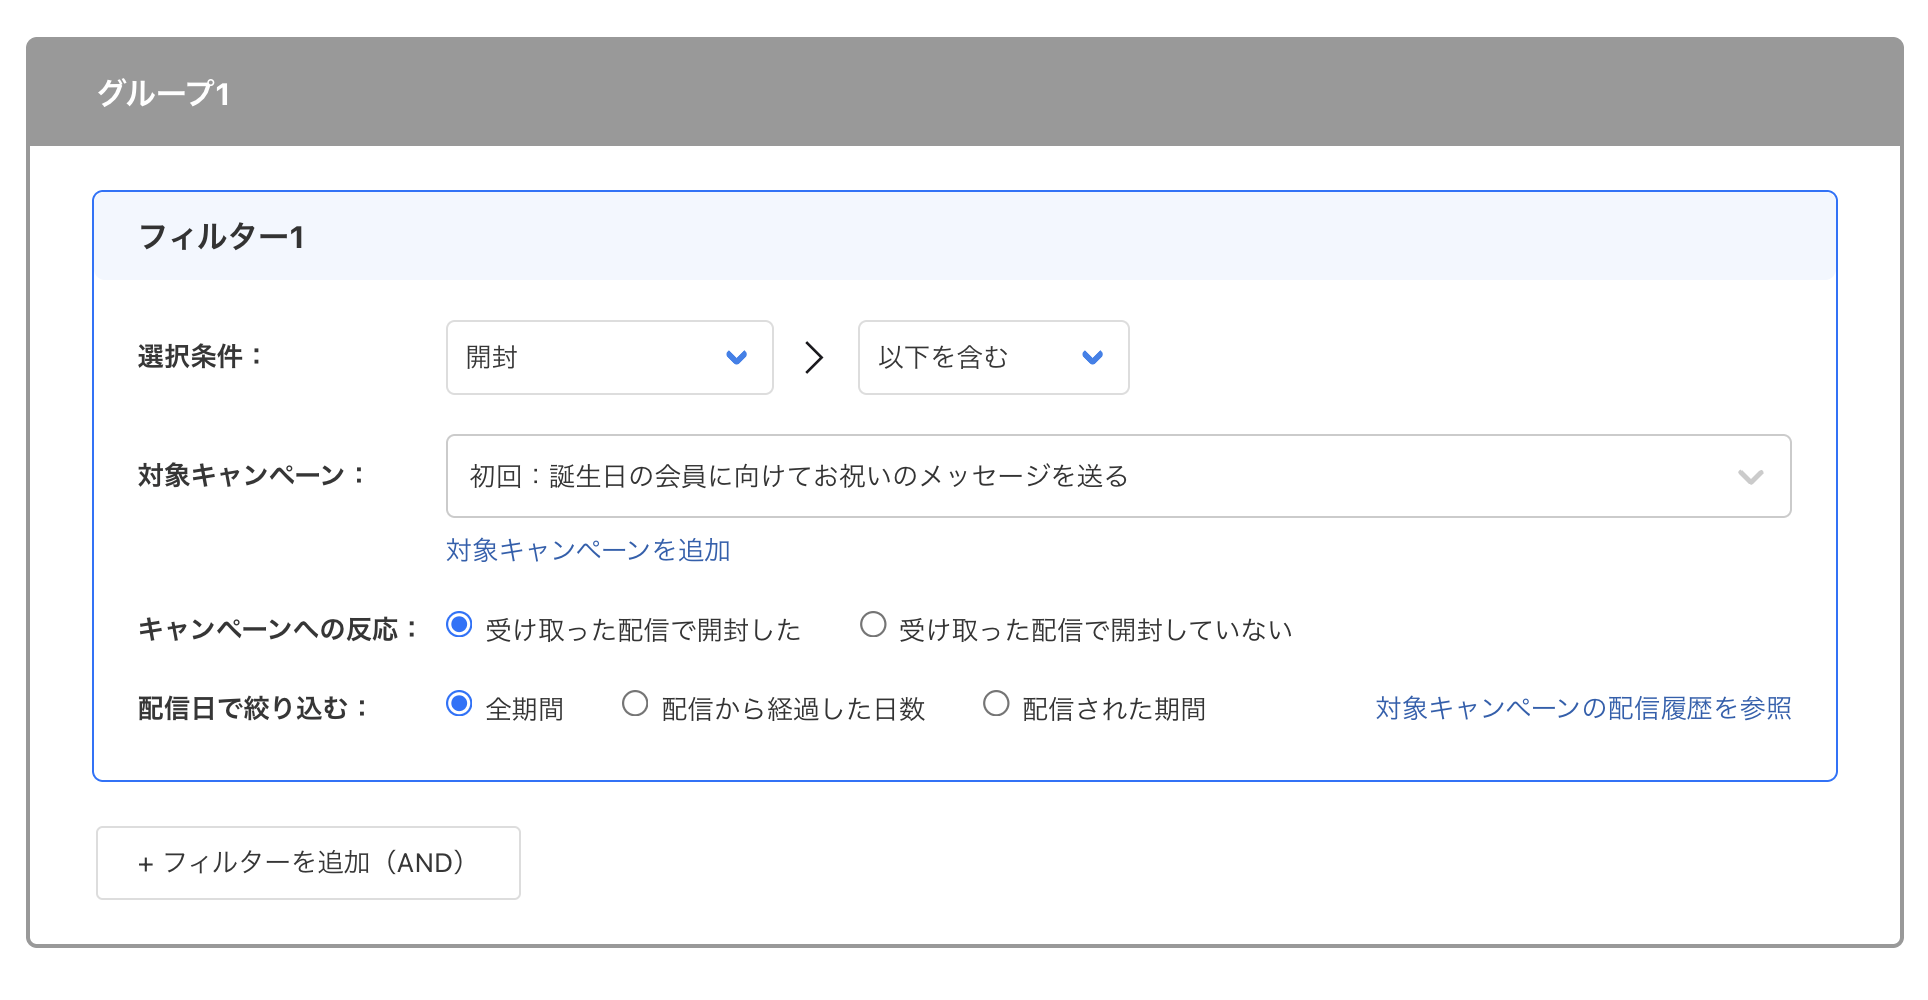Click the gray chevron on the campaign field
1928x1000 pixels.
(1751, 477)
